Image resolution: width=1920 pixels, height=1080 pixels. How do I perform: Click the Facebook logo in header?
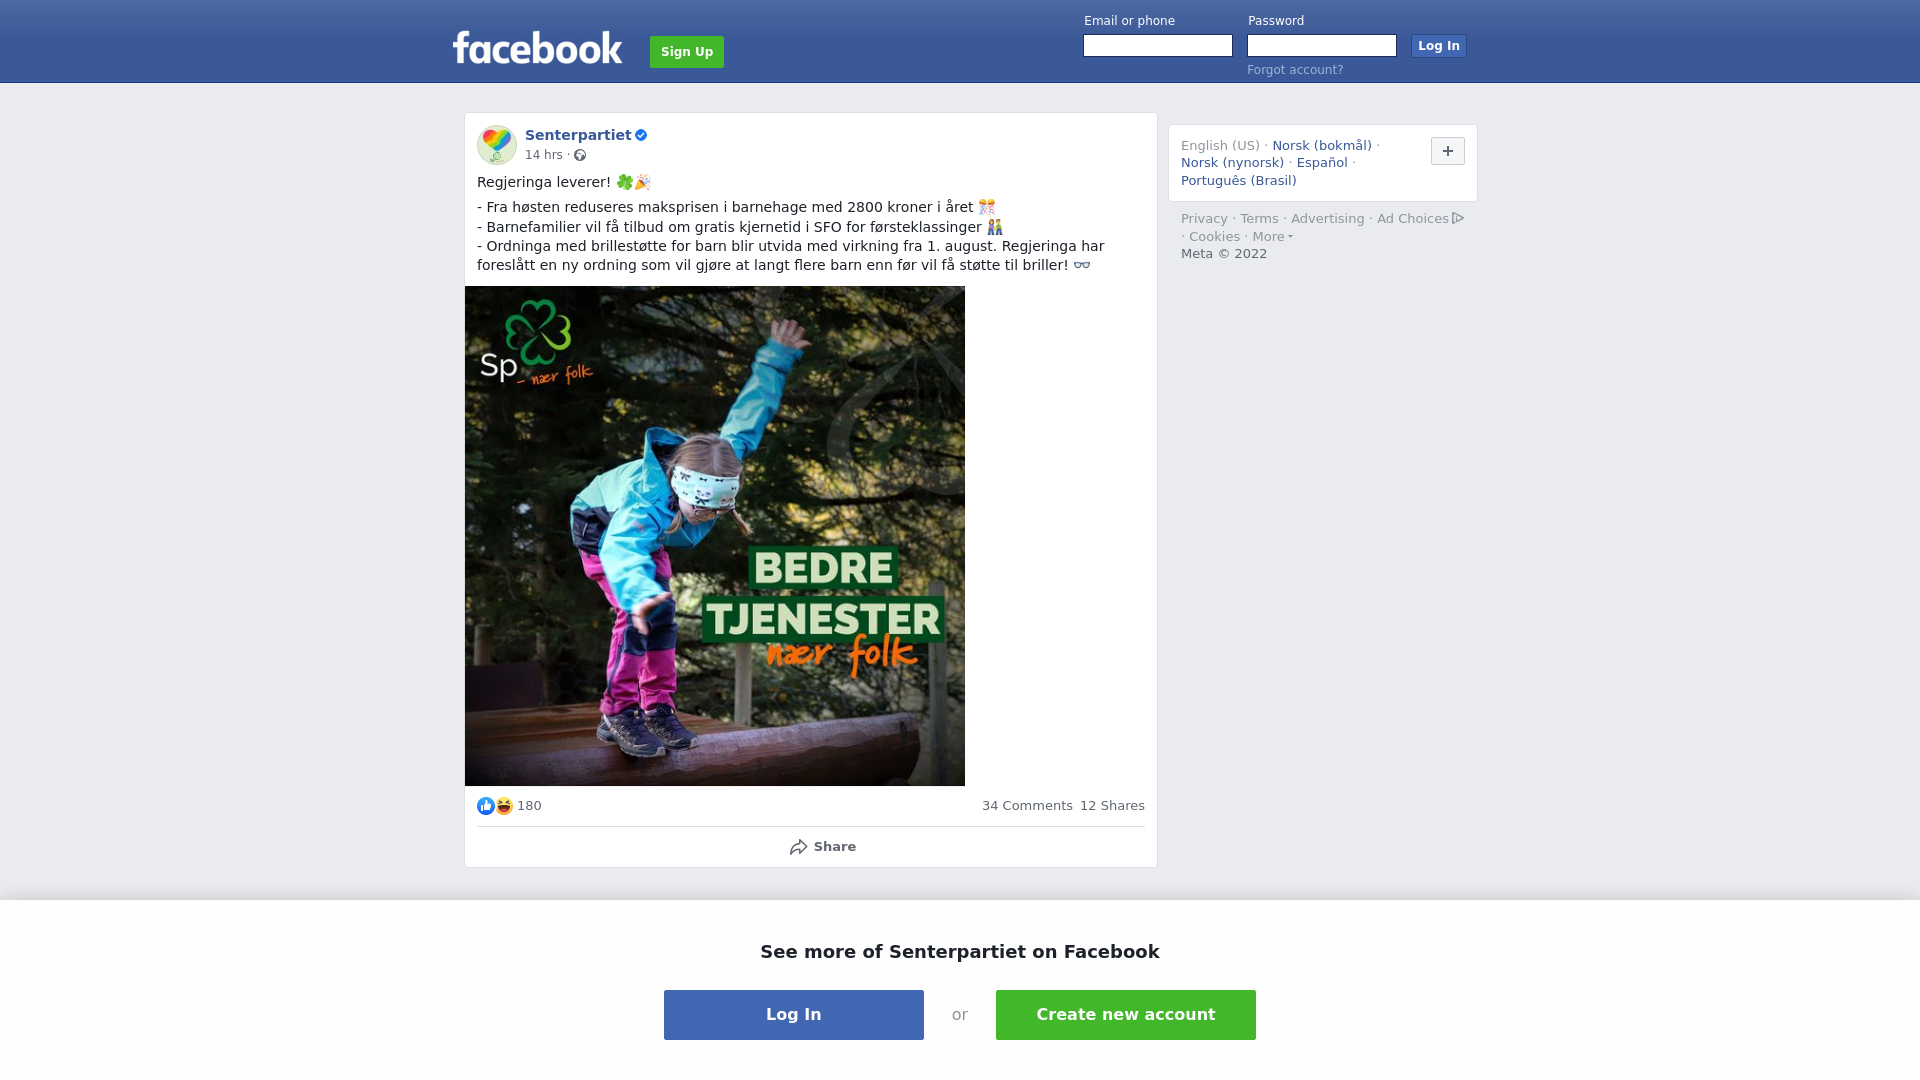tap(537, 48)
